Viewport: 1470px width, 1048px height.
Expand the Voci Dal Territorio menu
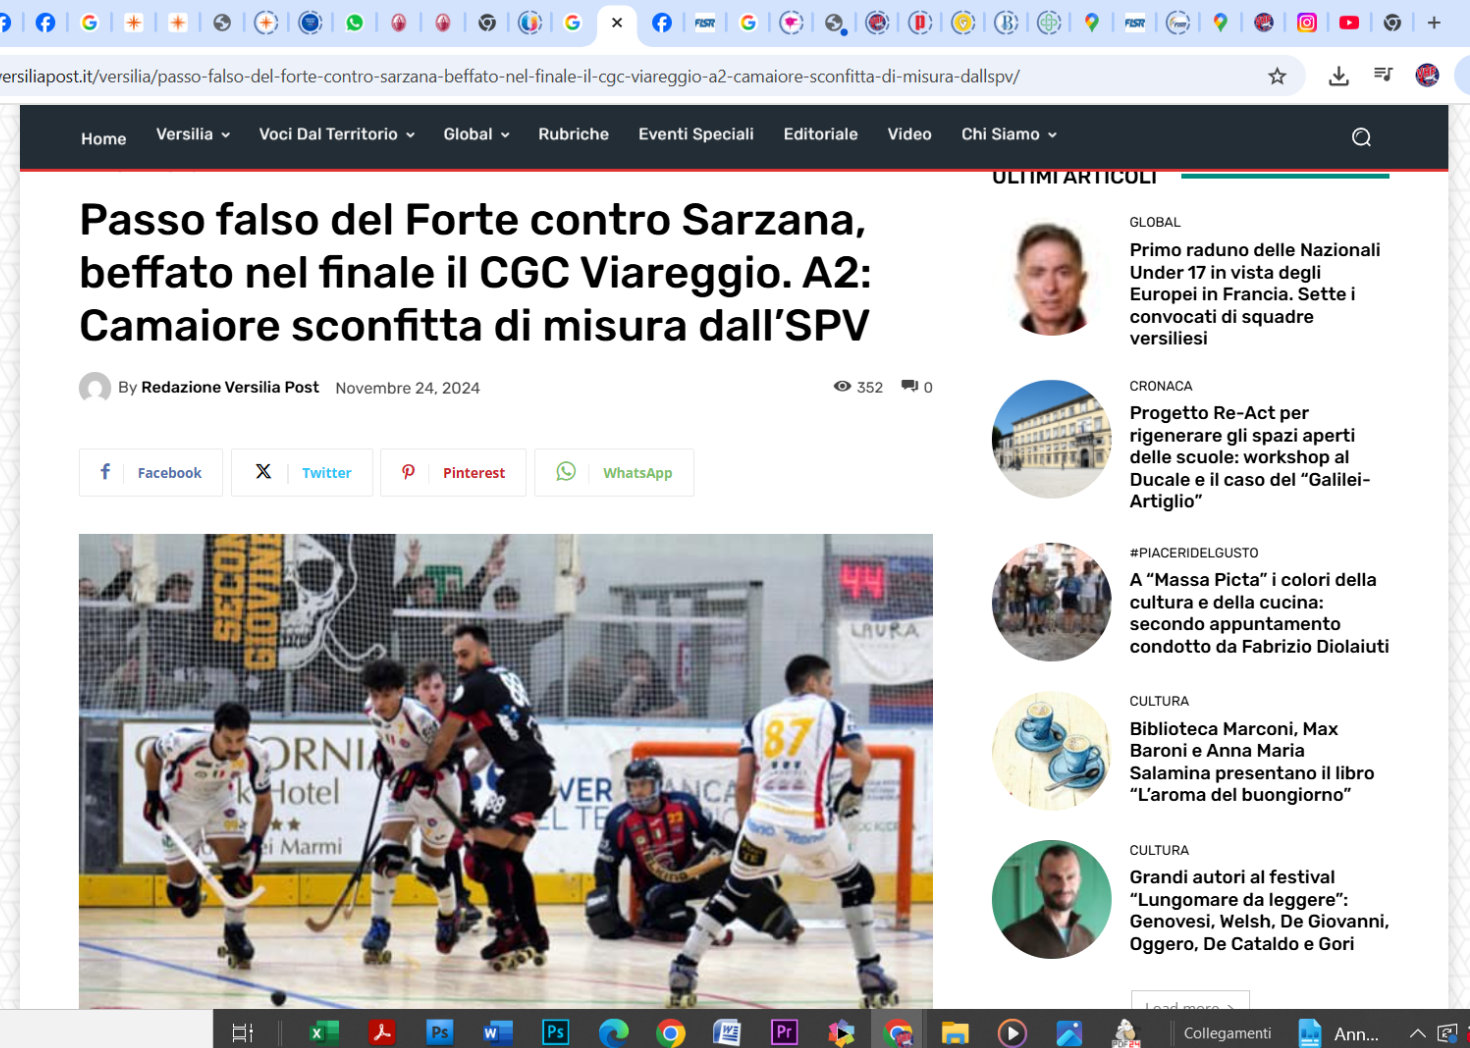(x=336, y=134)
